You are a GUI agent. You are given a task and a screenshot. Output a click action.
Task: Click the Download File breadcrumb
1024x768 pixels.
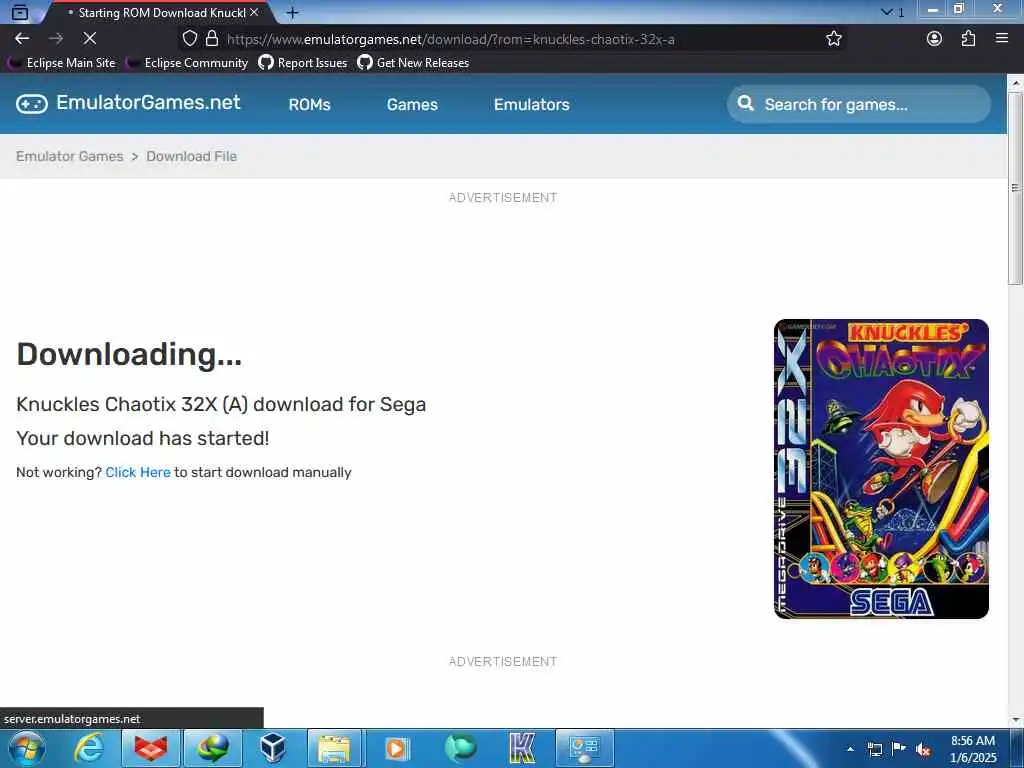(191, 156)
